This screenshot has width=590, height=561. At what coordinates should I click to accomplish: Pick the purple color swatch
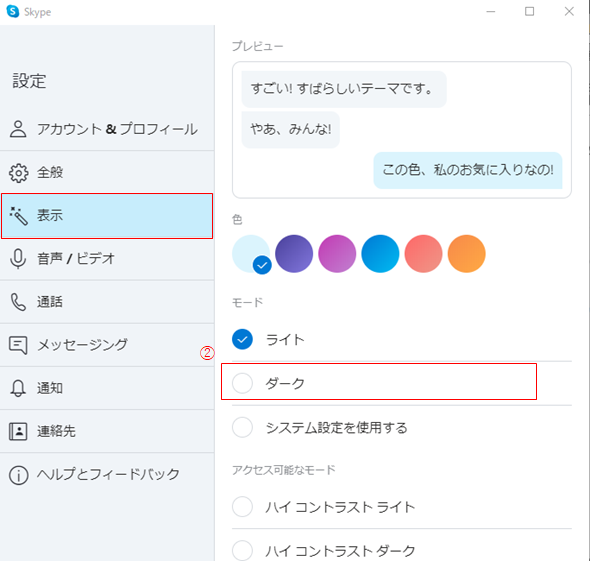[294, 254]
